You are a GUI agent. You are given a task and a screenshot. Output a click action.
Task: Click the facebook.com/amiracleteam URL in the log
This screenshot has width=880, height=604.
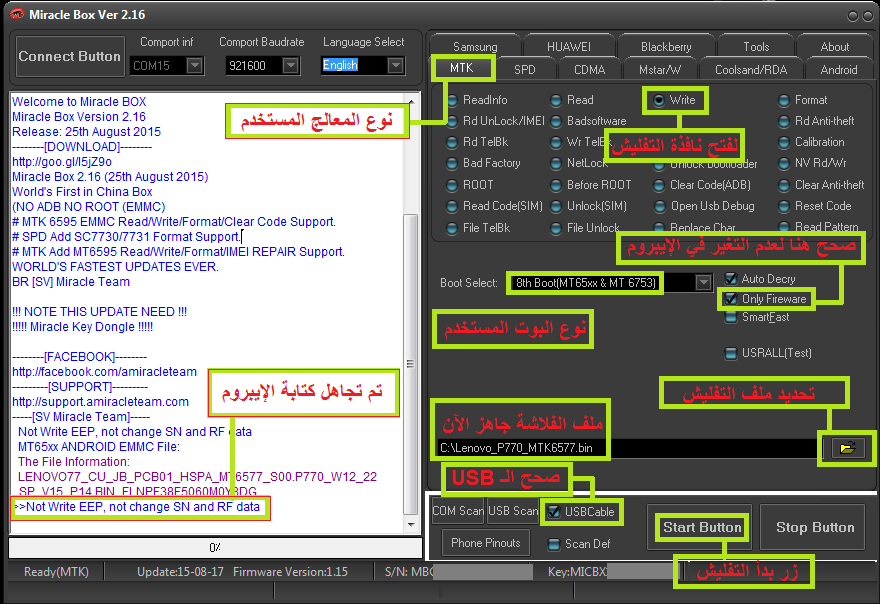(x=104, y=372)
